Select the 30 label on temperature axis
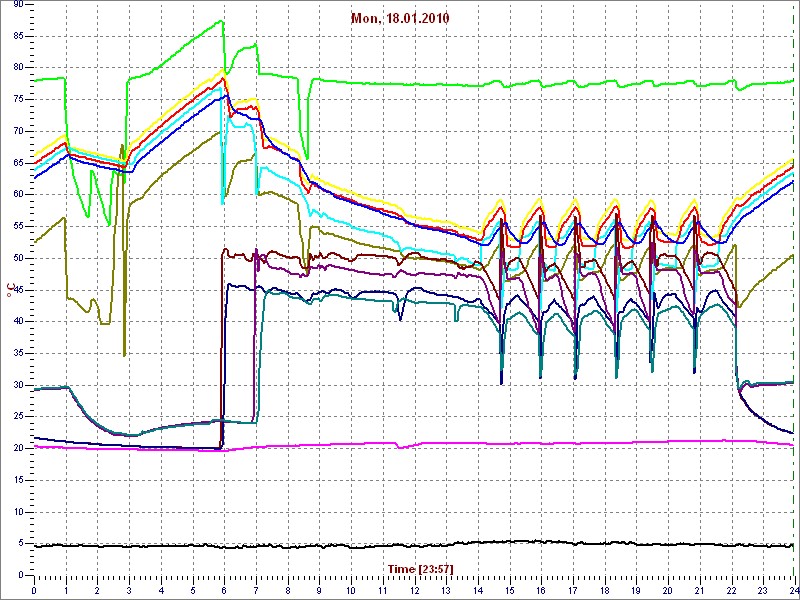800x600 pixels. 18,385
